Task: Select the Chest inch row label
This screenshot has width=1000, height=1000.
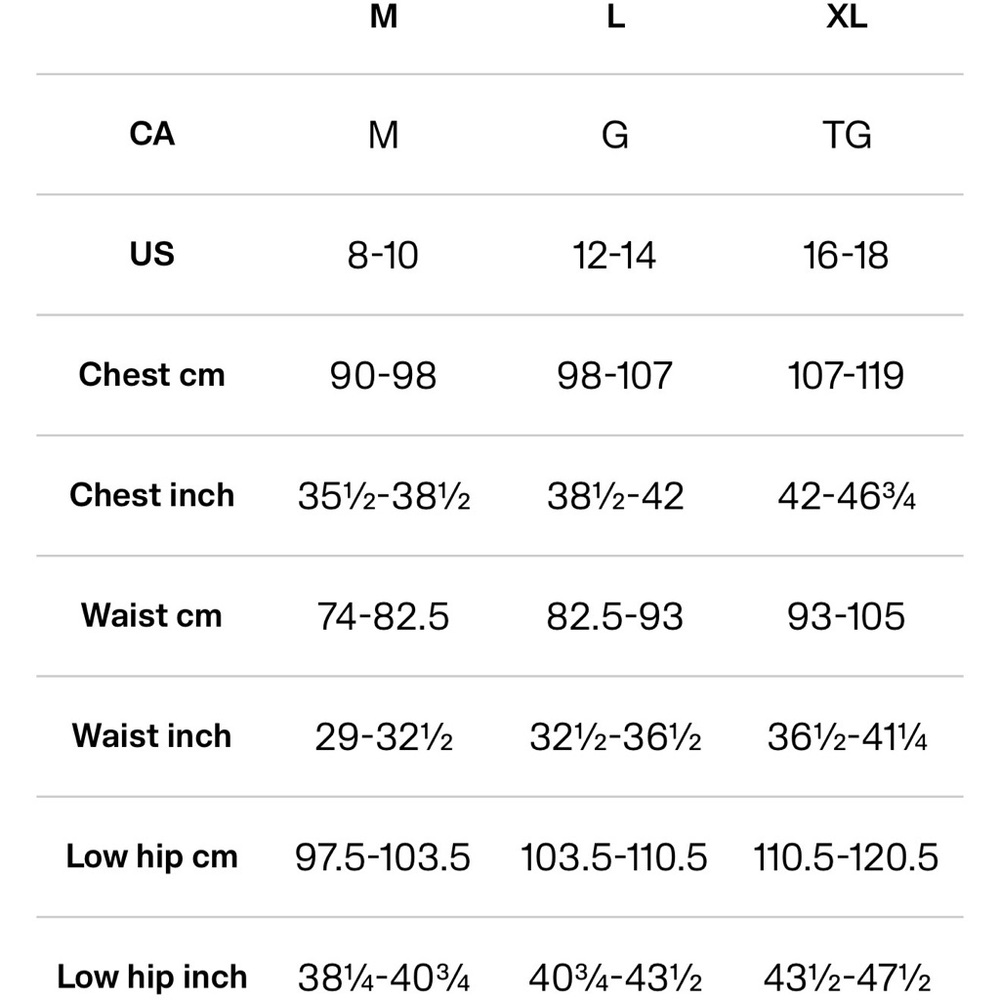Action: pos(152,495)
